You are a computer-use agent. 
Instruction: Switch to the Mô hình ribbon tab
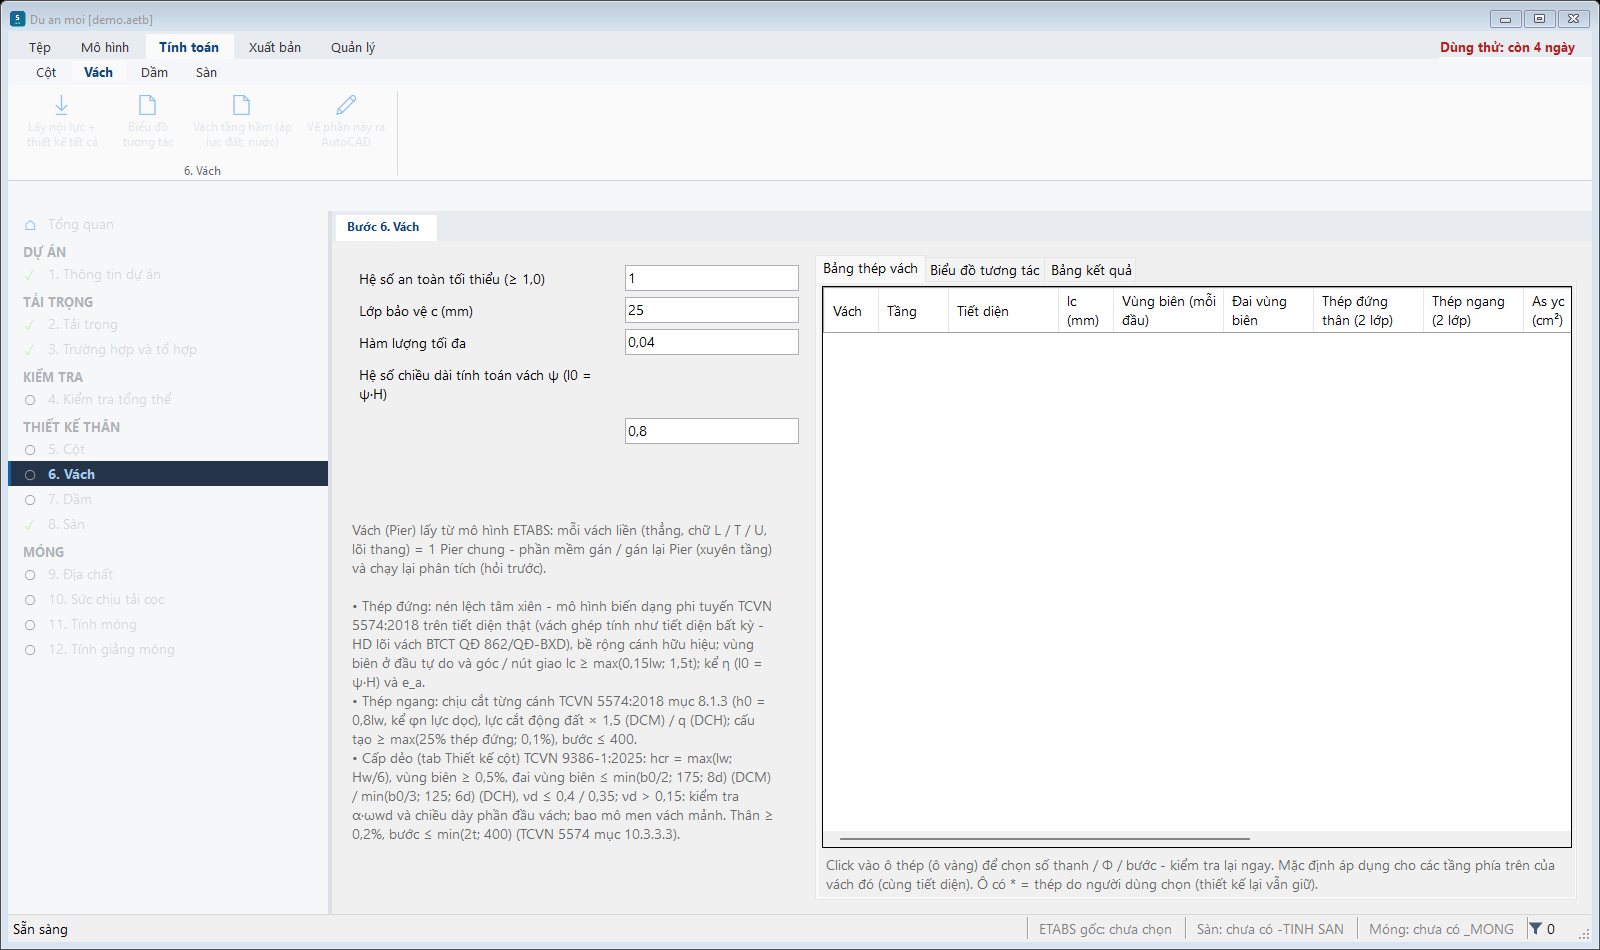105,47
